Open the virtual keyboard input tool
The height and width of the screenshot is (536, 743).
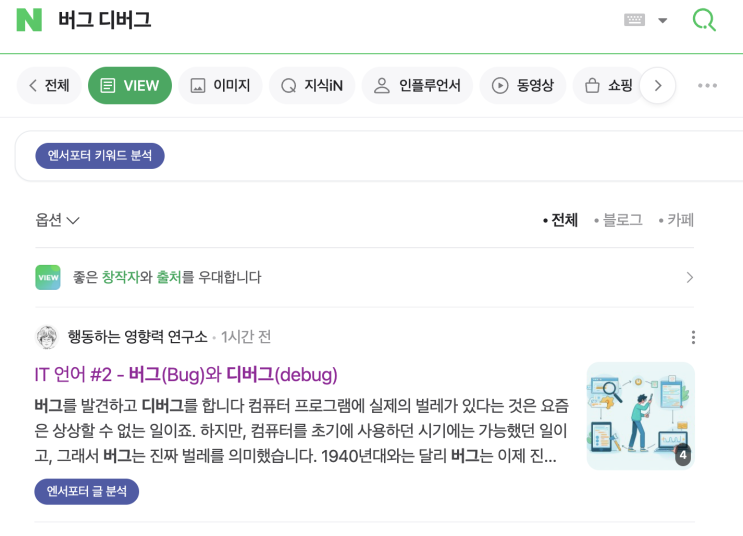coord(634,20)
